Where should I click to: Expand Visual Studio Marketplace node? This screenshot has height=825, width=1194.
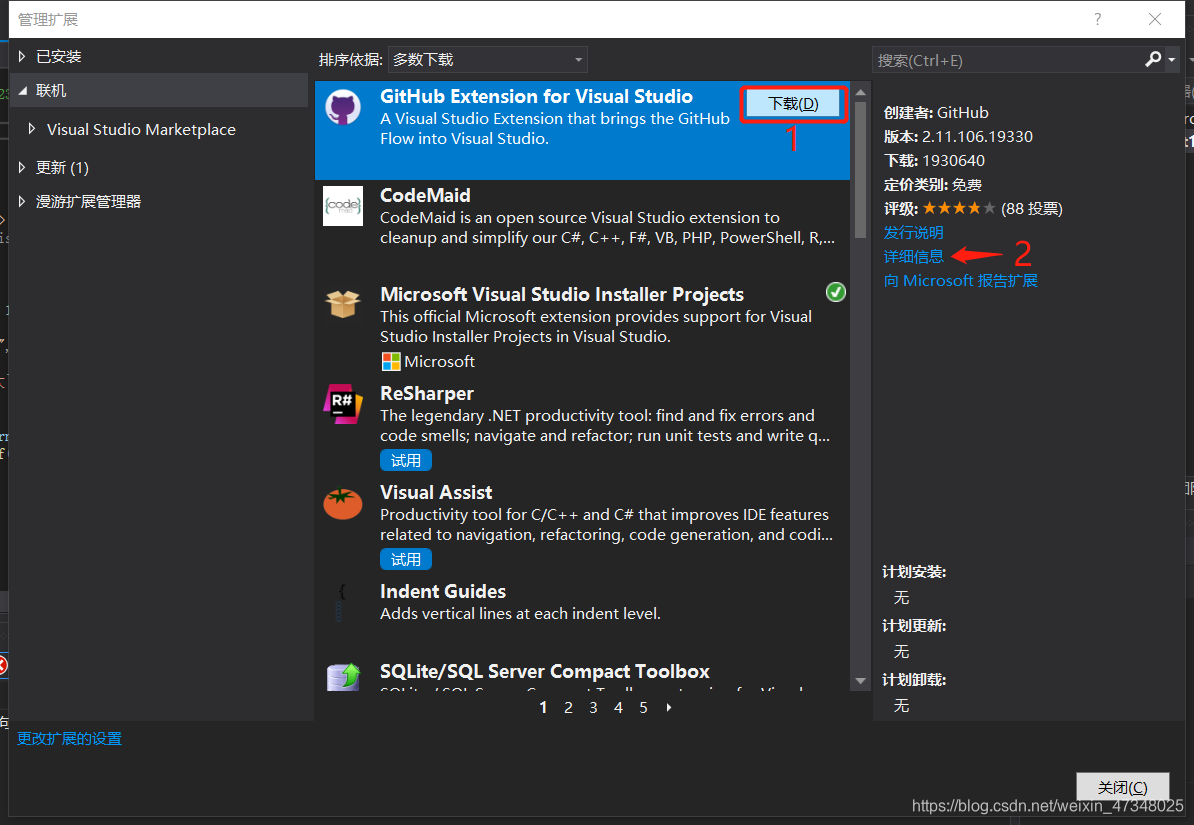coord(31,129)
